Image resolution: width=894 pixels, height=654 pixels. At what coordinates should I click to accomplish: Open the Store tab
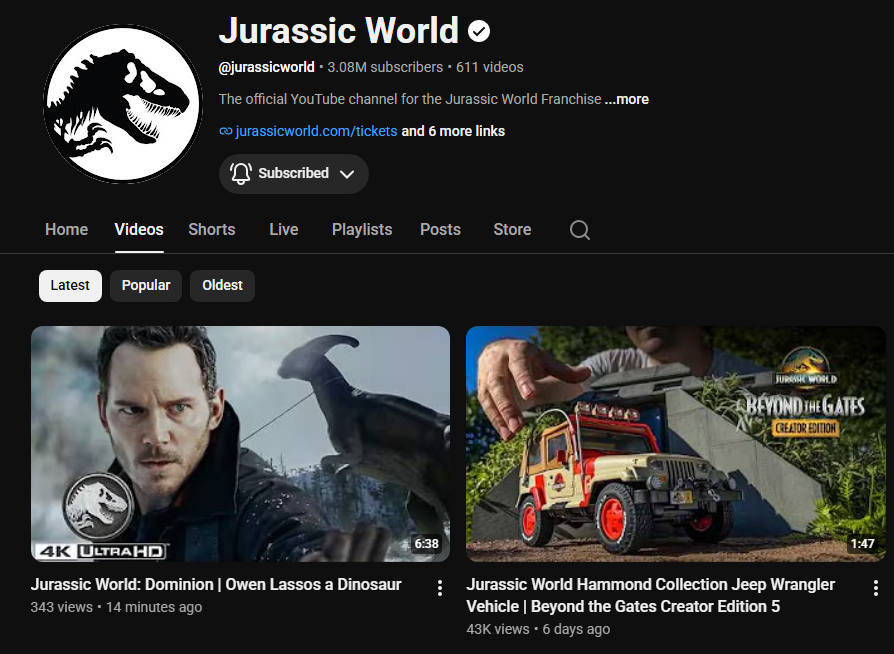coord(512,229)
